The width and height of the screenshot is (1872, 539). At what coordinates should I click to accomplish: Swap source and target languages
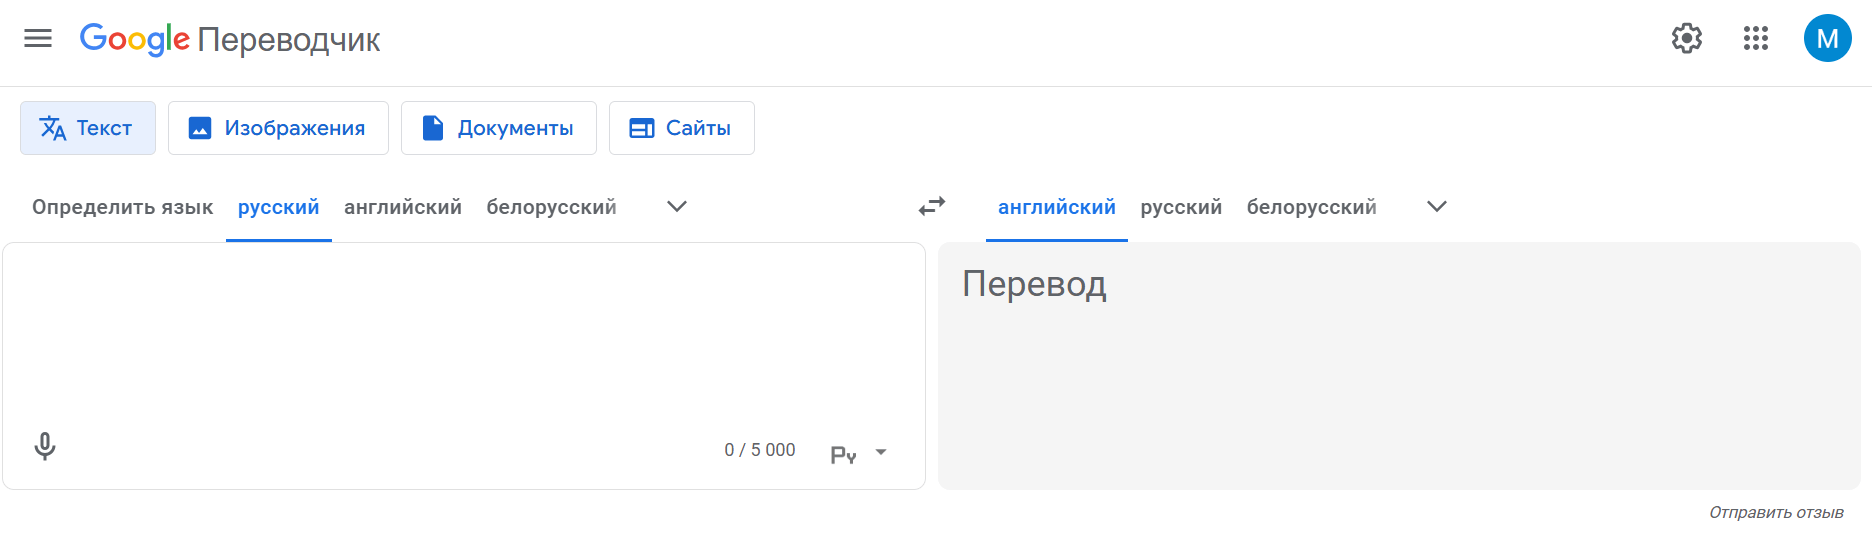pyautogui.click(x=932, y=207)
